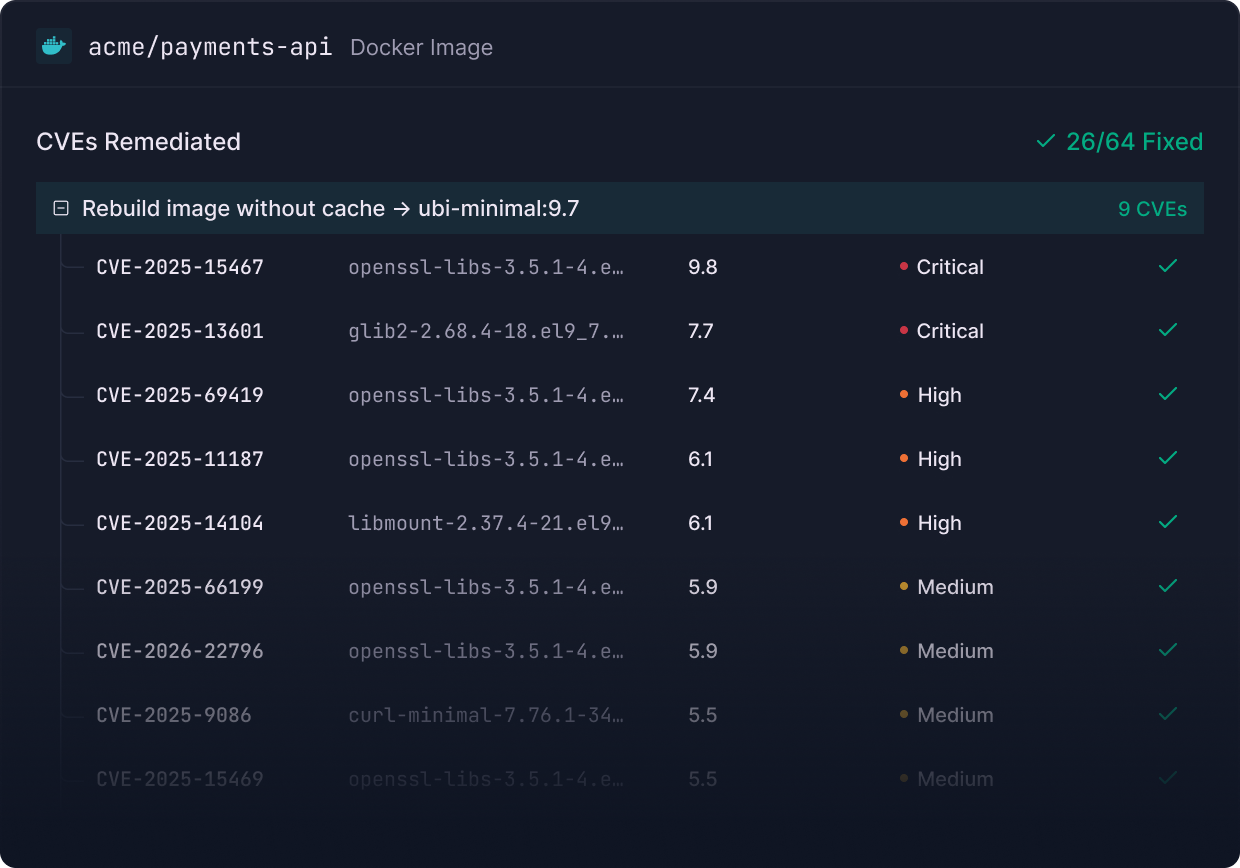Click the 26/64 Fixed status

(x=1120, y=142)
